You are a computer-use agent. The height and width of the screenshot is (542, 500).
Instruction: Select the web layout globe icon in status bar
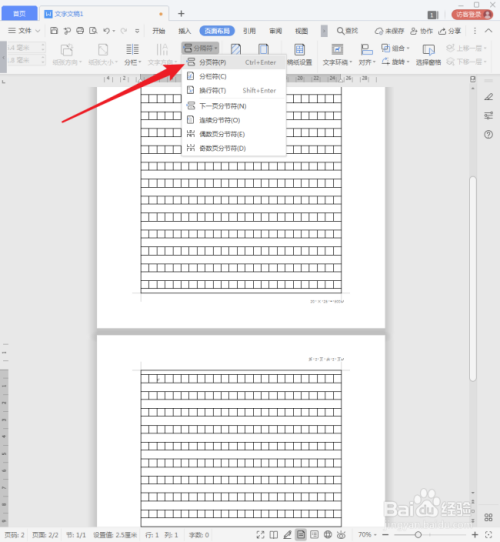coord(328,535)
